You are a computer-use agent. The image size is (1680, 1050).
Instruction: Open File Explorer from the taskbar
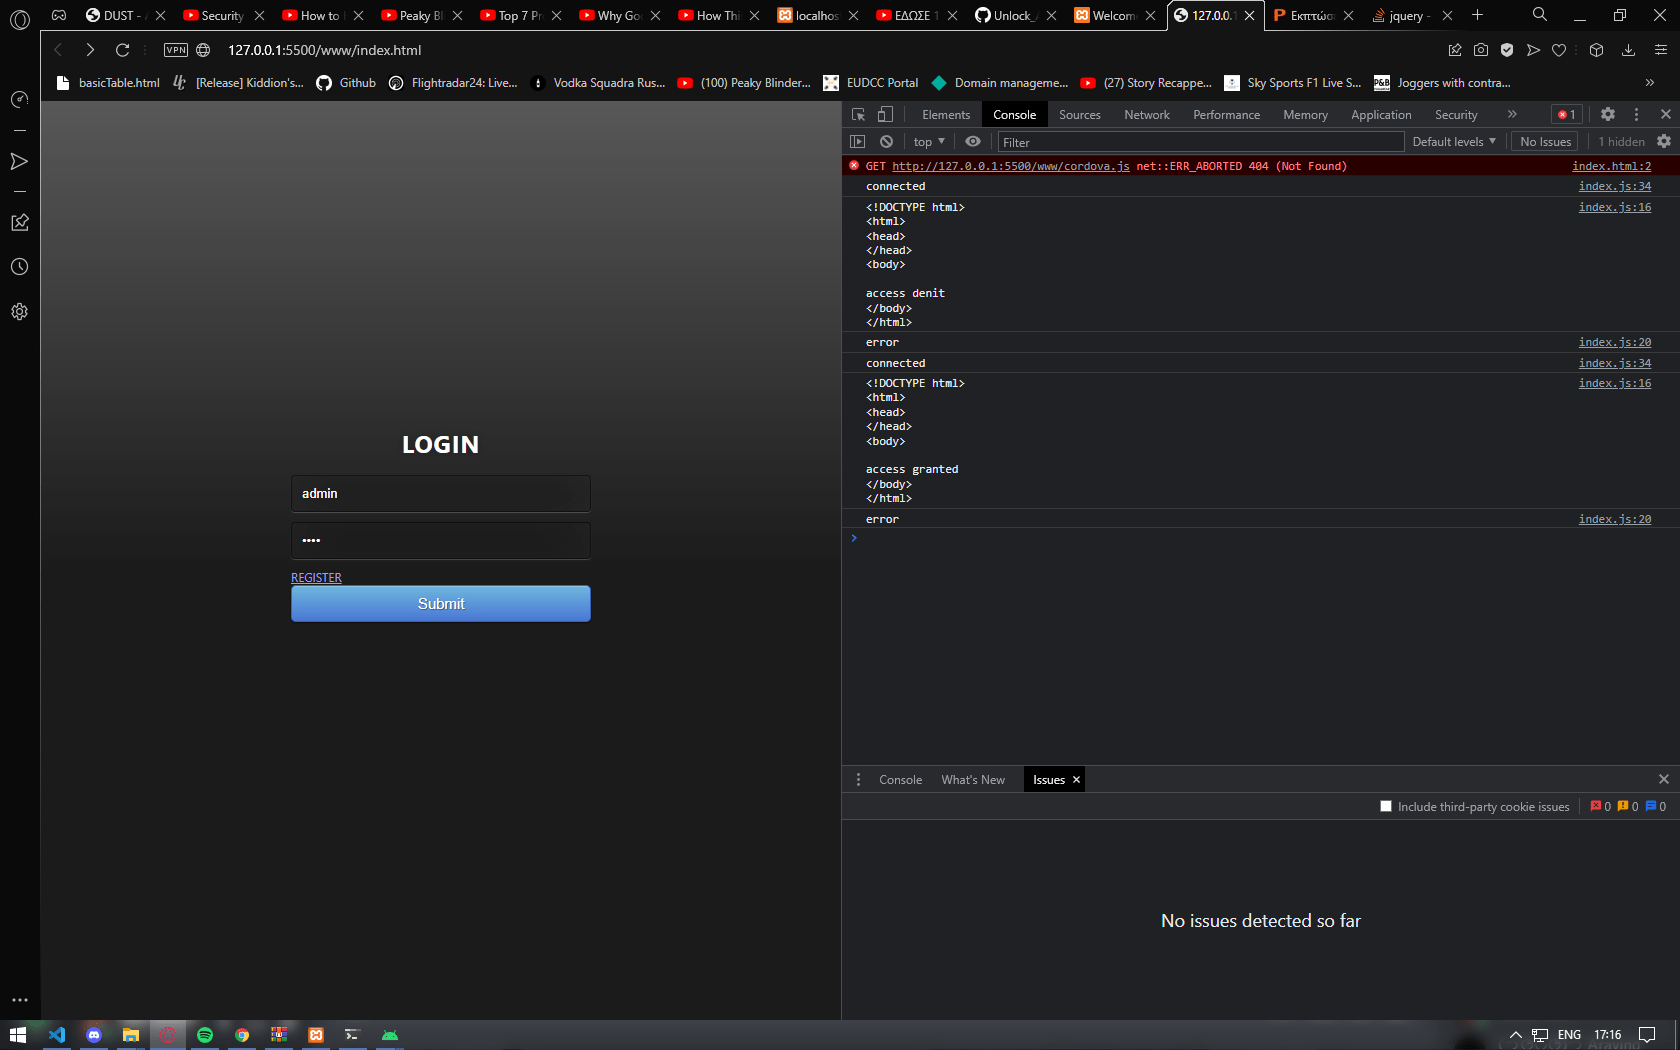pyautogui.click(x=131, y=1035)
